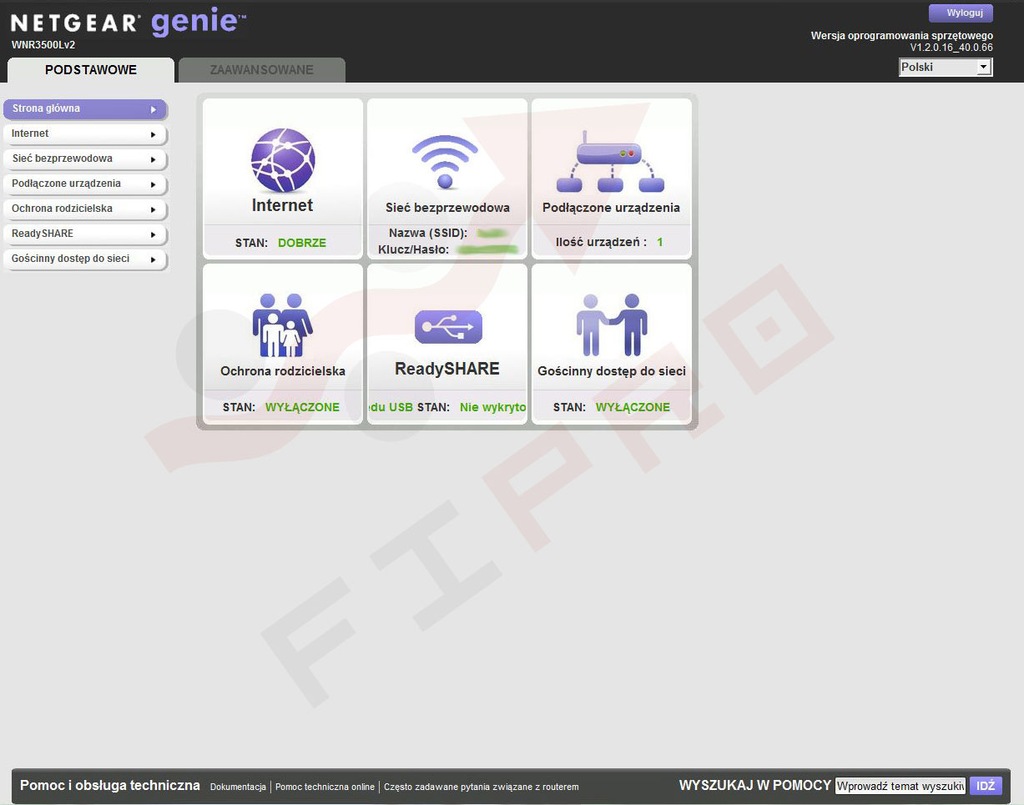Click the WYSZUKAJ W POMOCY label
1024x805 pixels.
click(755, 785)
